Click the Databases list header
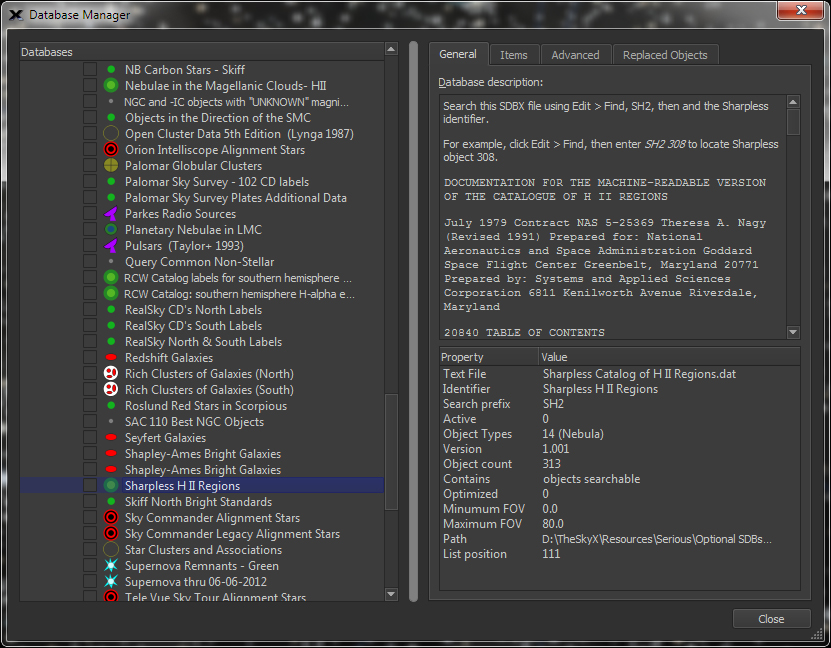The width and height of the screenshot is (831, 648). coord(202,52)
